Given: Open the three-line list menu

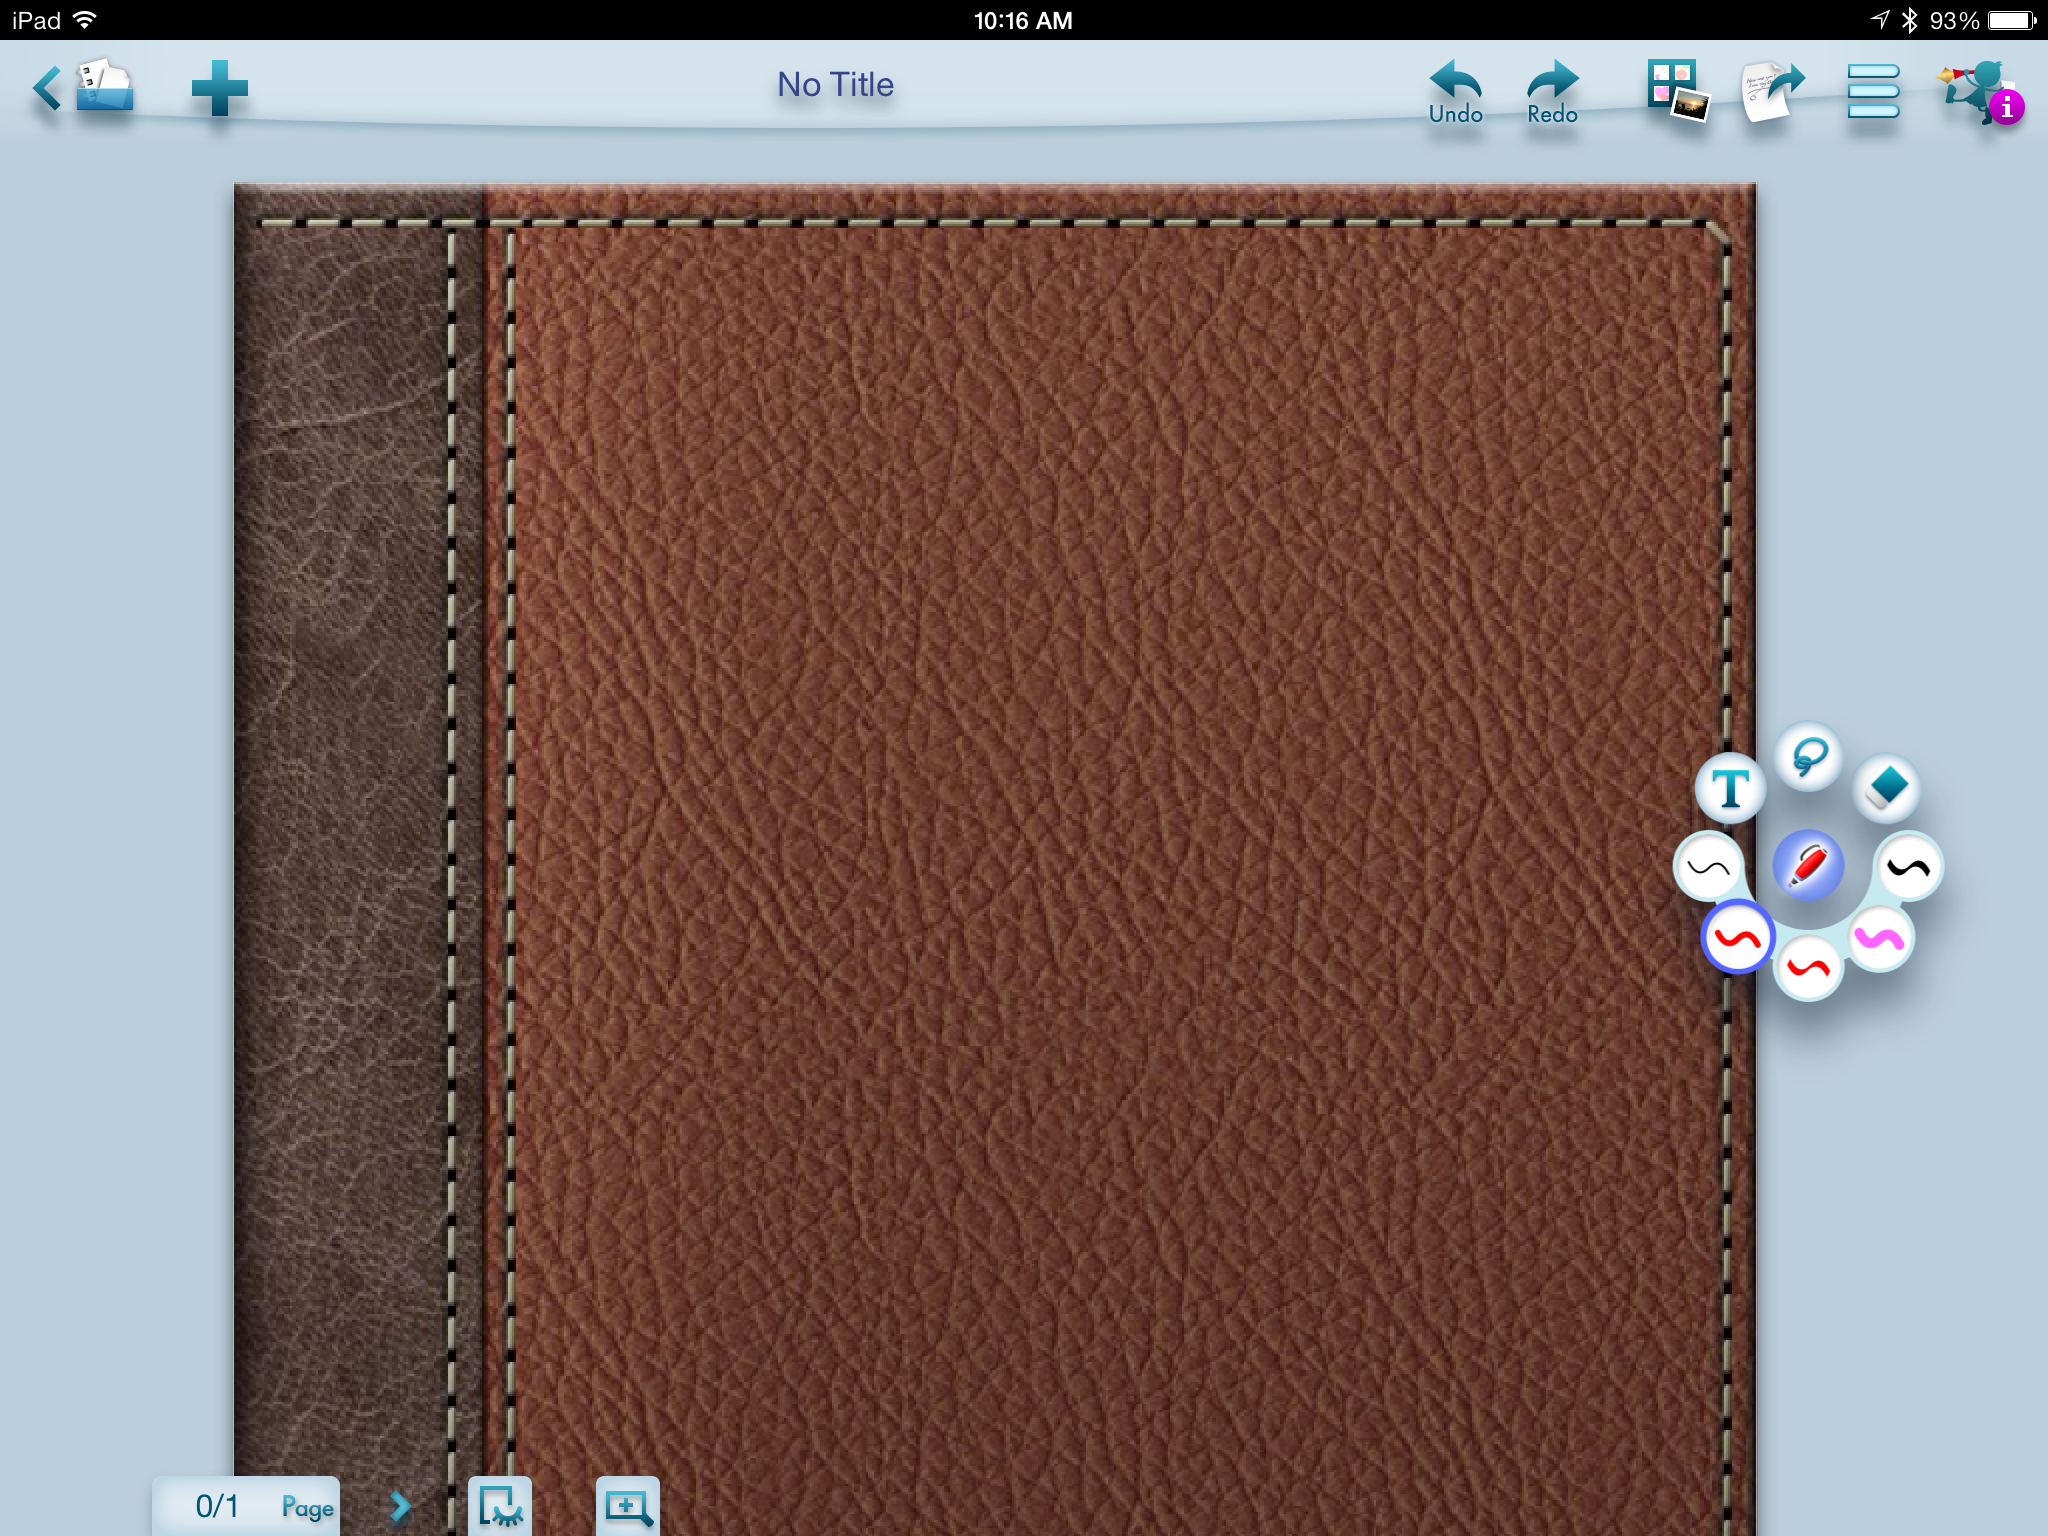Looking at the screenshot, I should [x=1872, y=91].
